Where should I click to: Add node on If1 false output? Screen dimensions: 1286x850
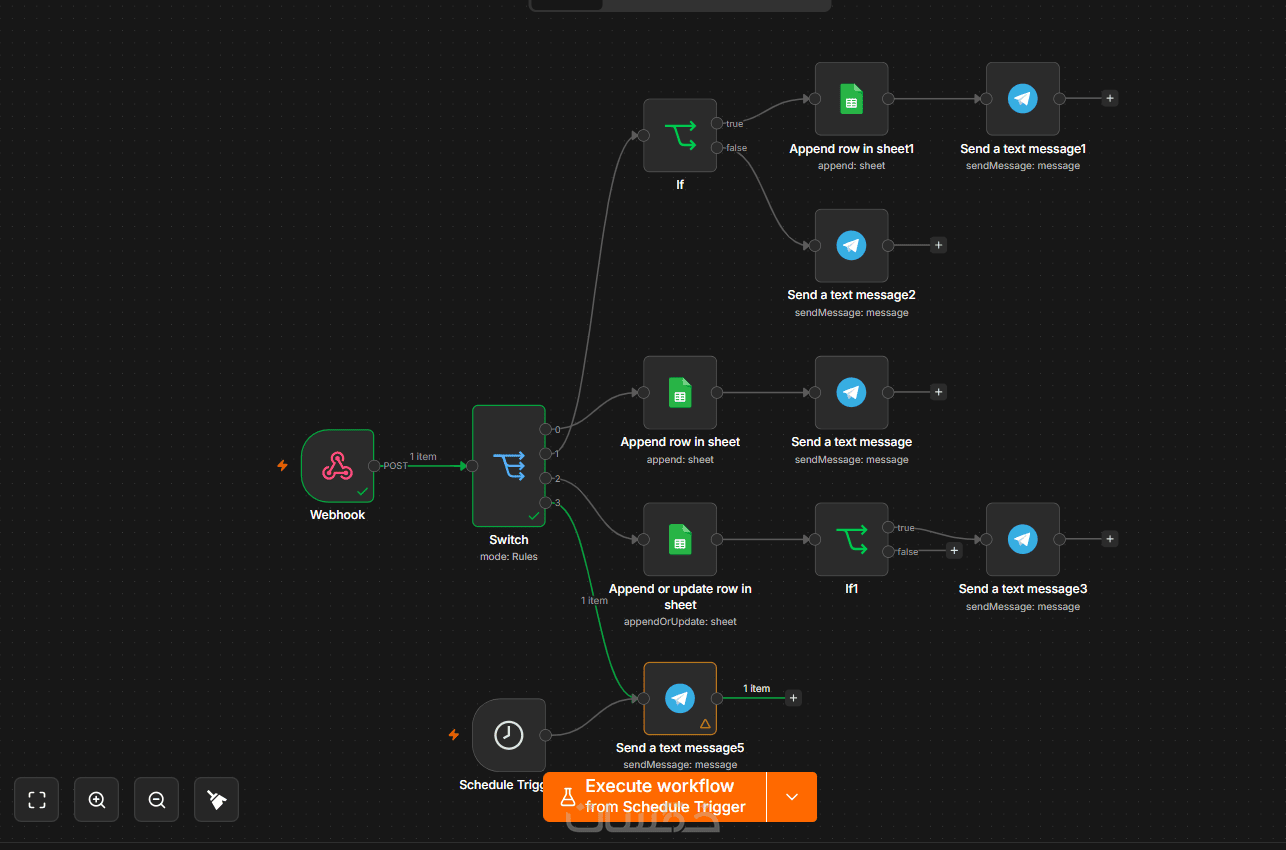tap(954, 550)
